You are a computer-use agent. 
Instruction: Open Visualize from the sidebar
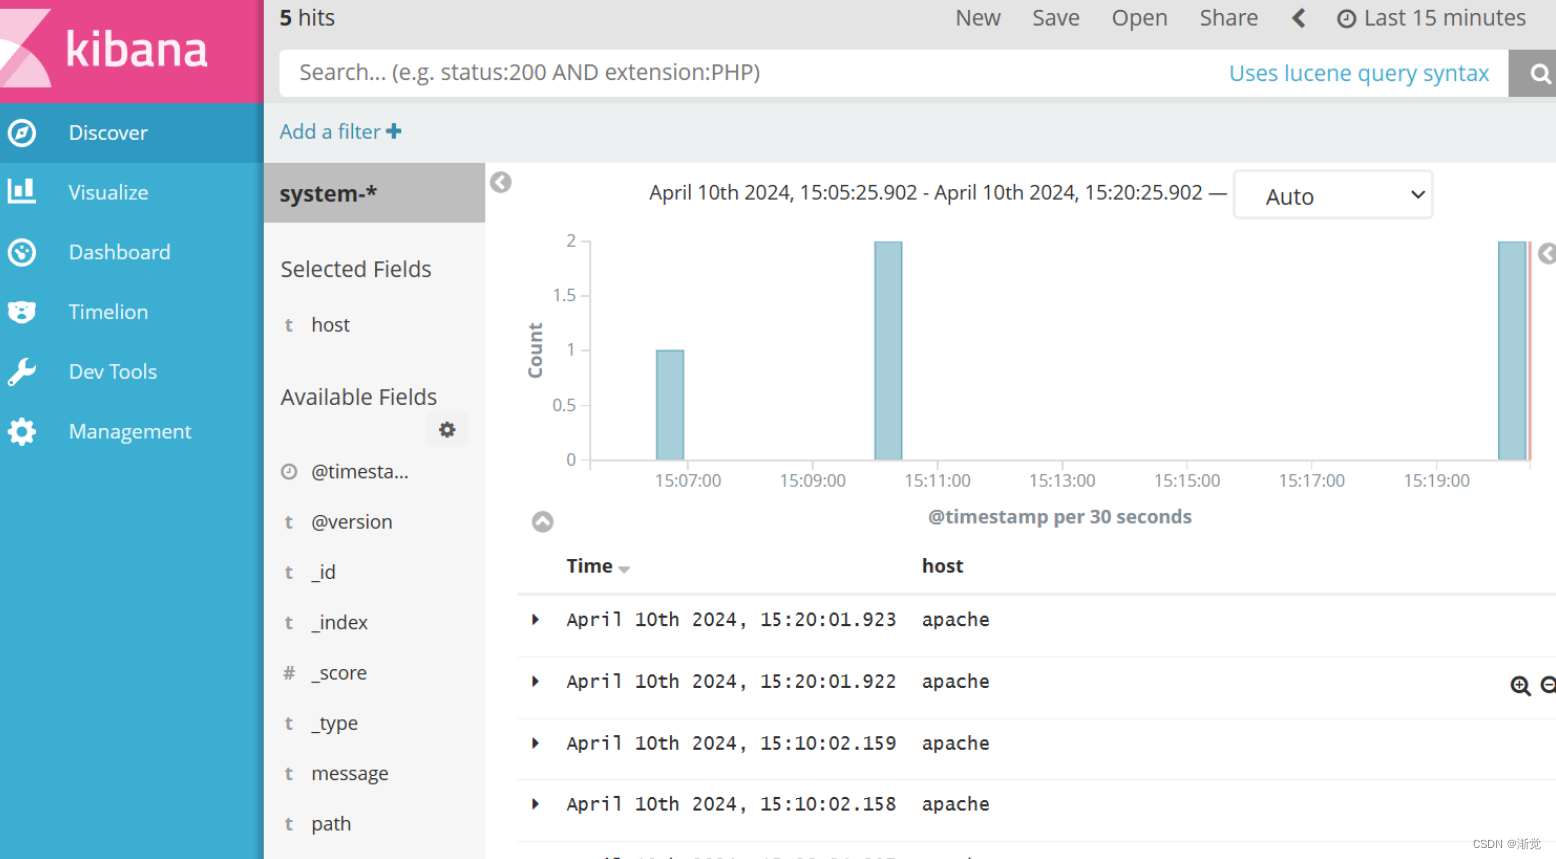(x=131, y=192)
